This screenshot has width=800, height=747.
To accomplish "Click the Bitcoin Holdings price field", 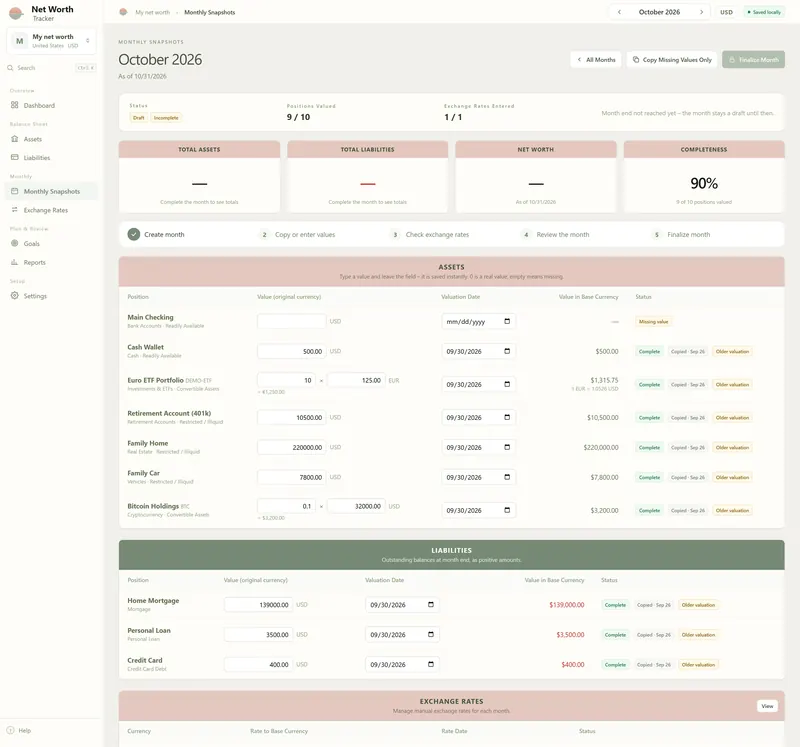I will click(356, 506).
